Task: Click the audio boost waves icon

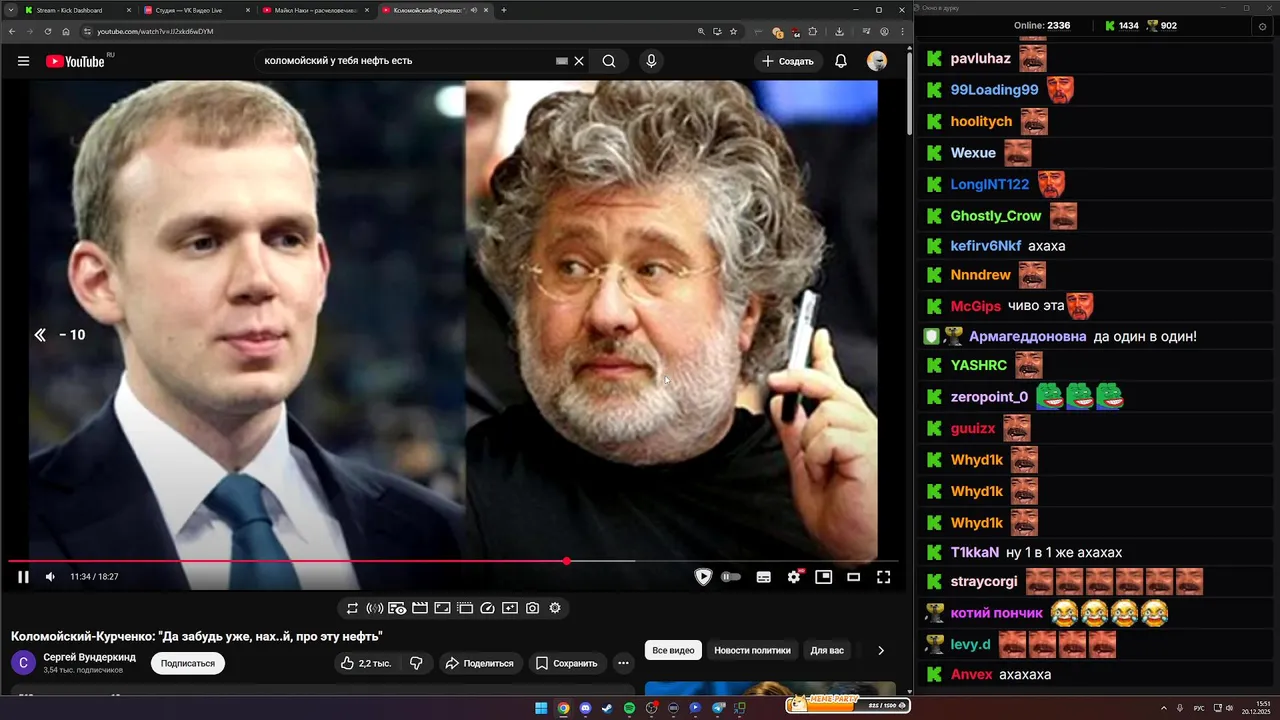Action: pyautogui.click(x=374, y=608)
